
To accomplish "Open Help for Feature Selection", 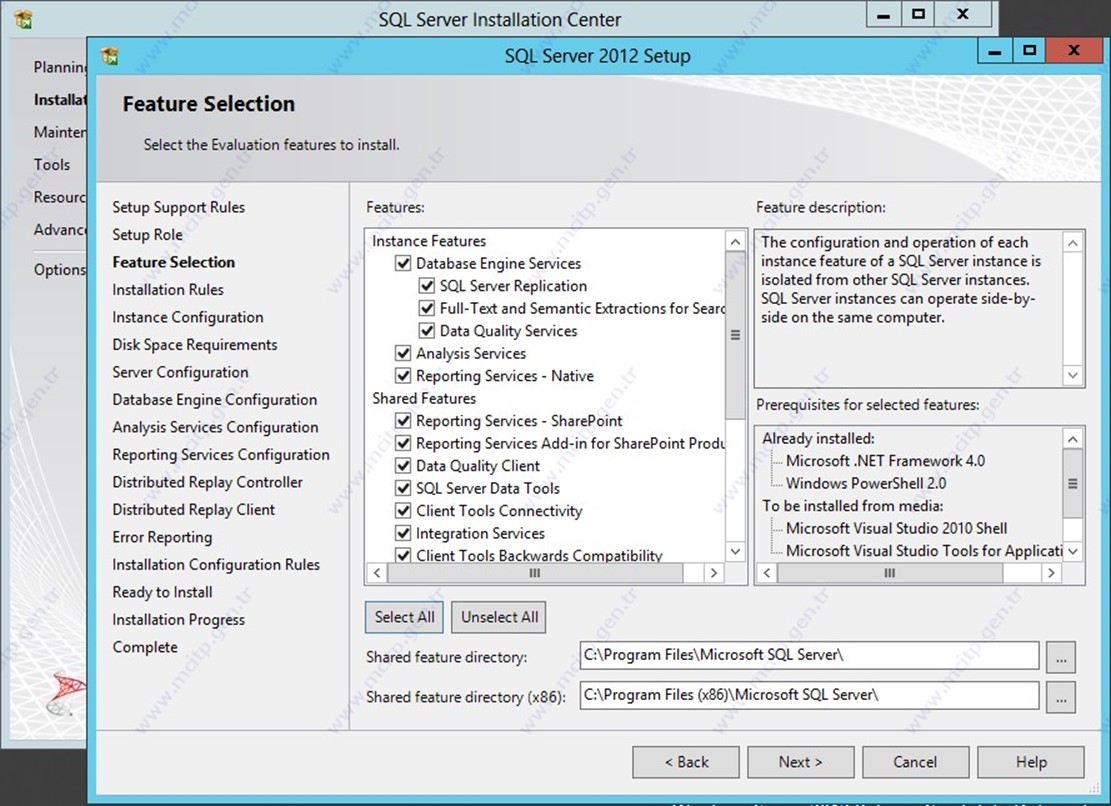I will (1031, 762).
